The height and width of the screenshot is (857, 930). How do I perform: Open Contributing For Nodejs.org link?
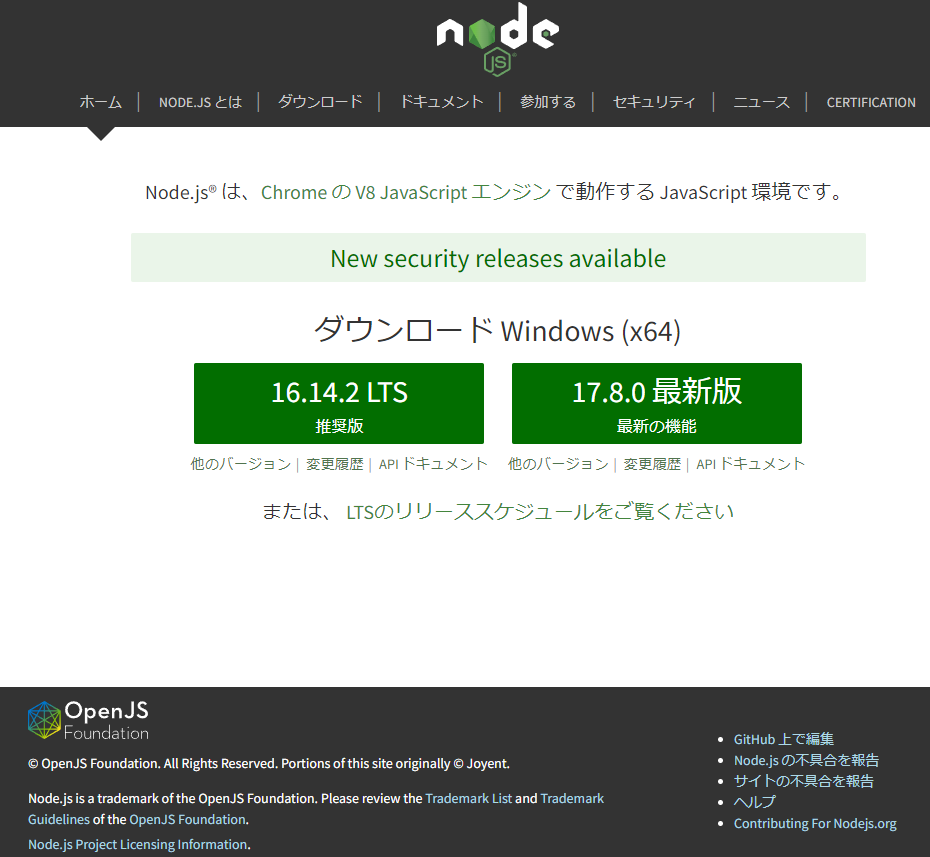[x=815, y=823]
